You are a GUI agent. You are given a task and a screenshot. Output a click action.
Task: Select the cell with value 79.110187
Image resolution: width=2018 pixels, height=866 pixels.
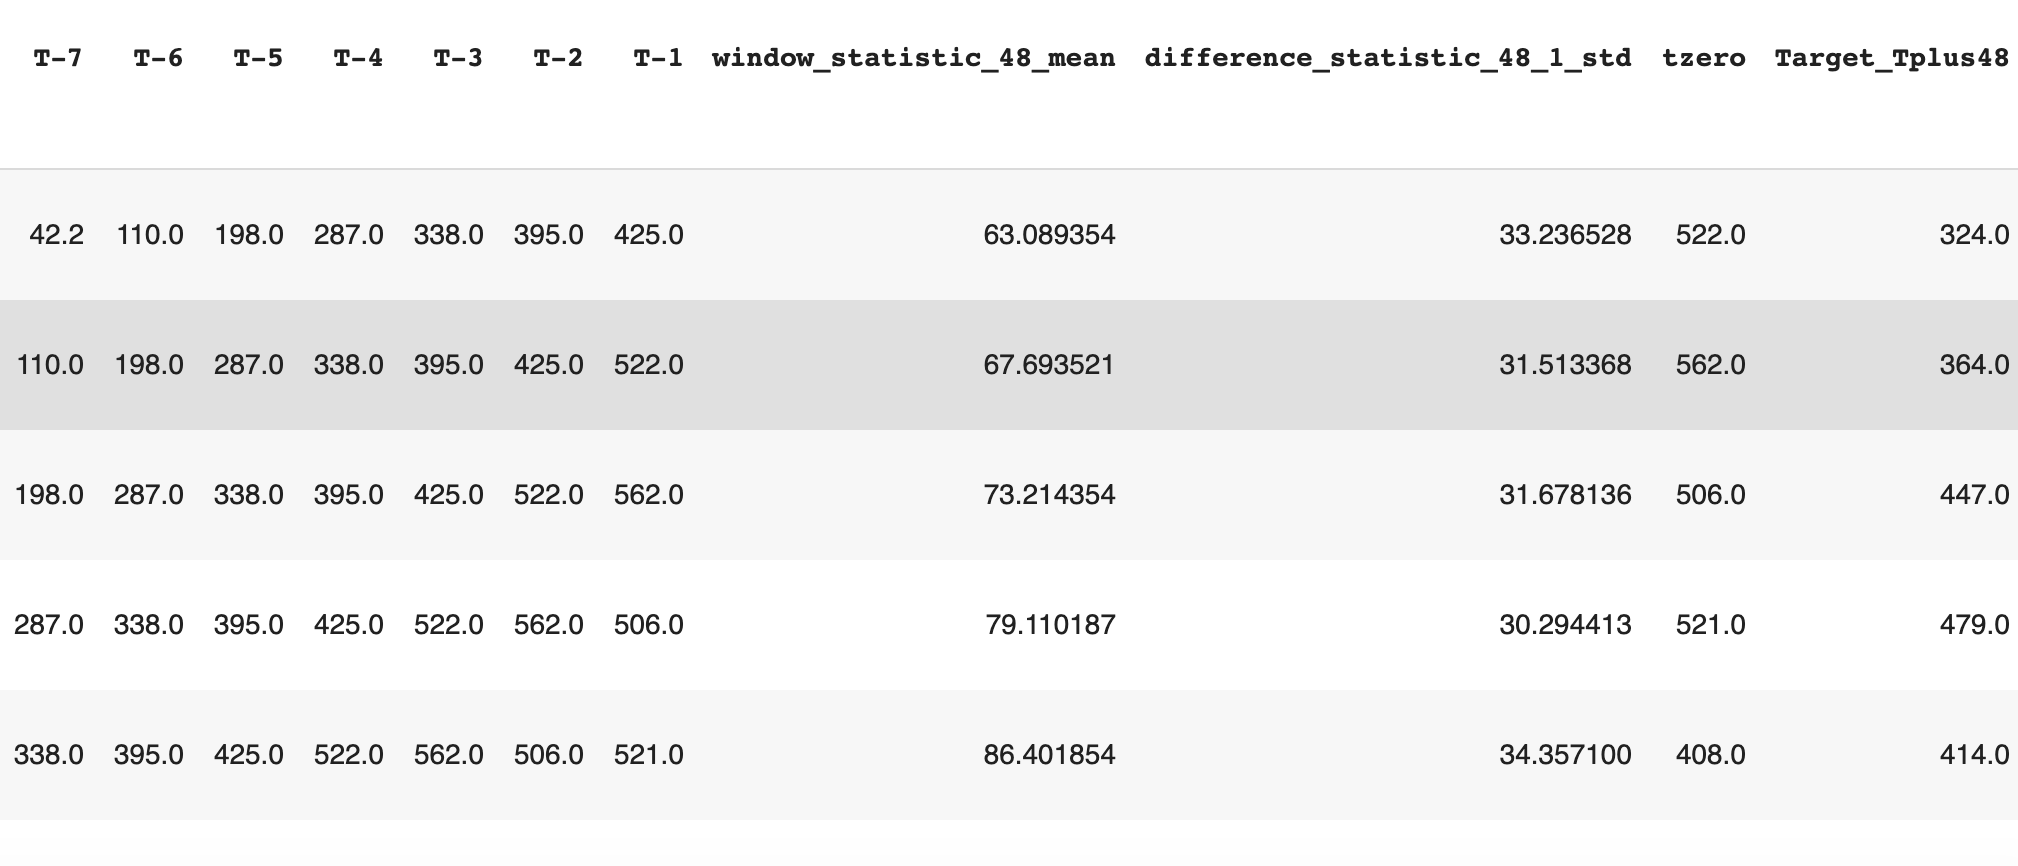(x=1049, y=625)
